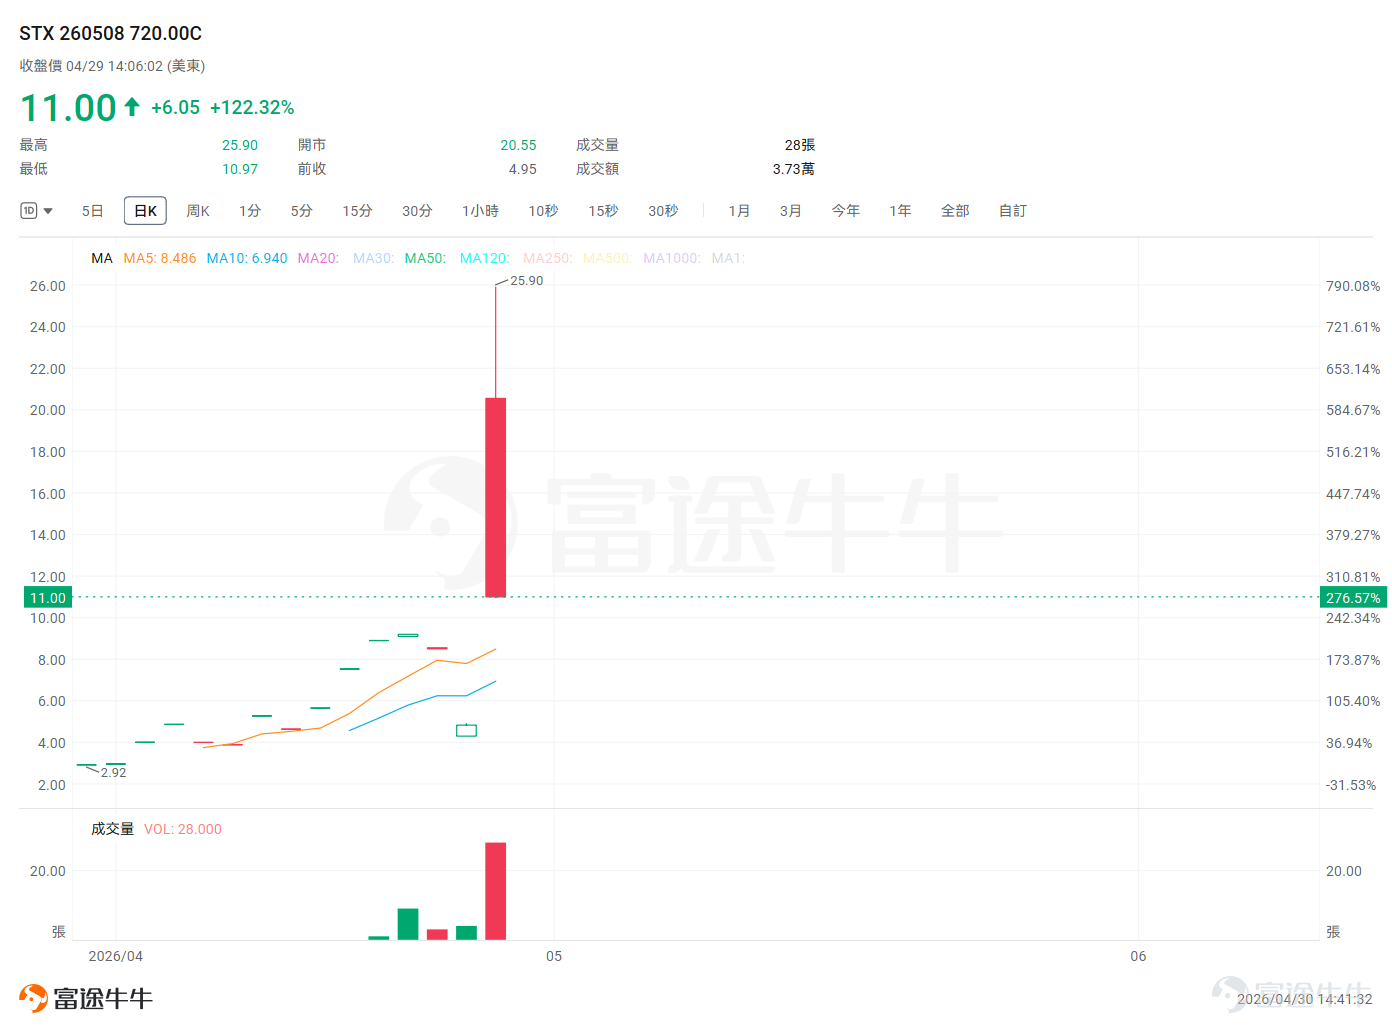Choose the 1小時 interval
This screenshot has width=1392, height=1031.
pos(480,211)
